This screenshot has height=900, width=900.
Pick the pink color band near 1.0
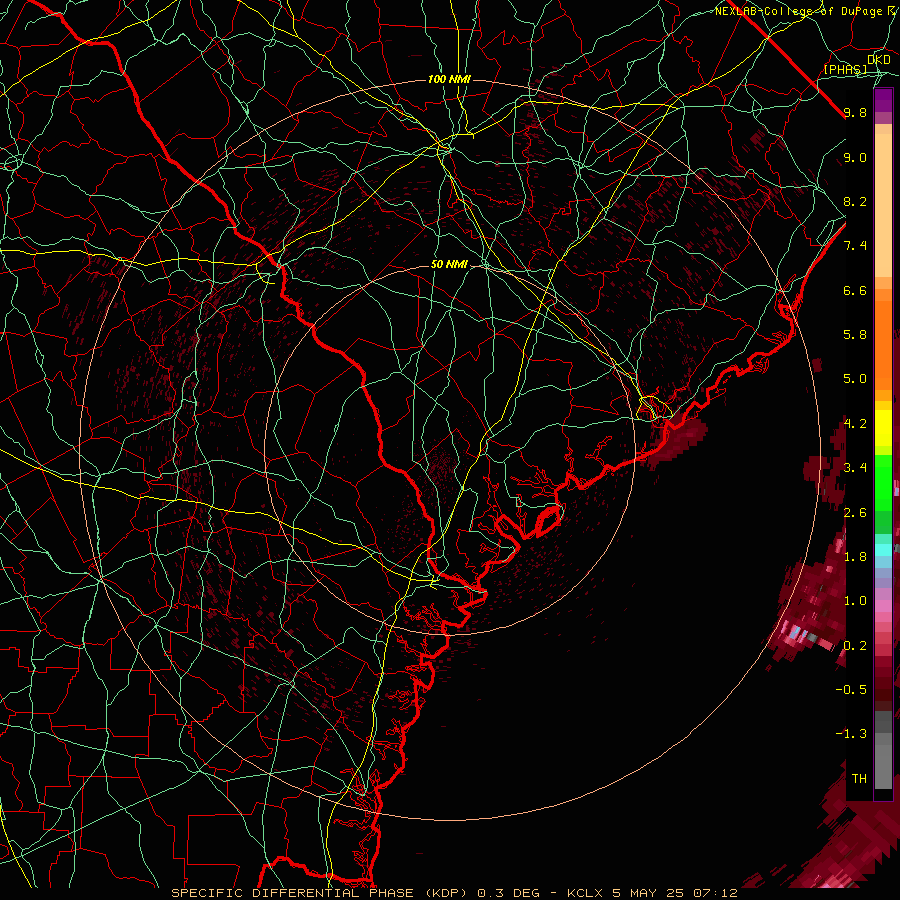(x=883, y=606)
